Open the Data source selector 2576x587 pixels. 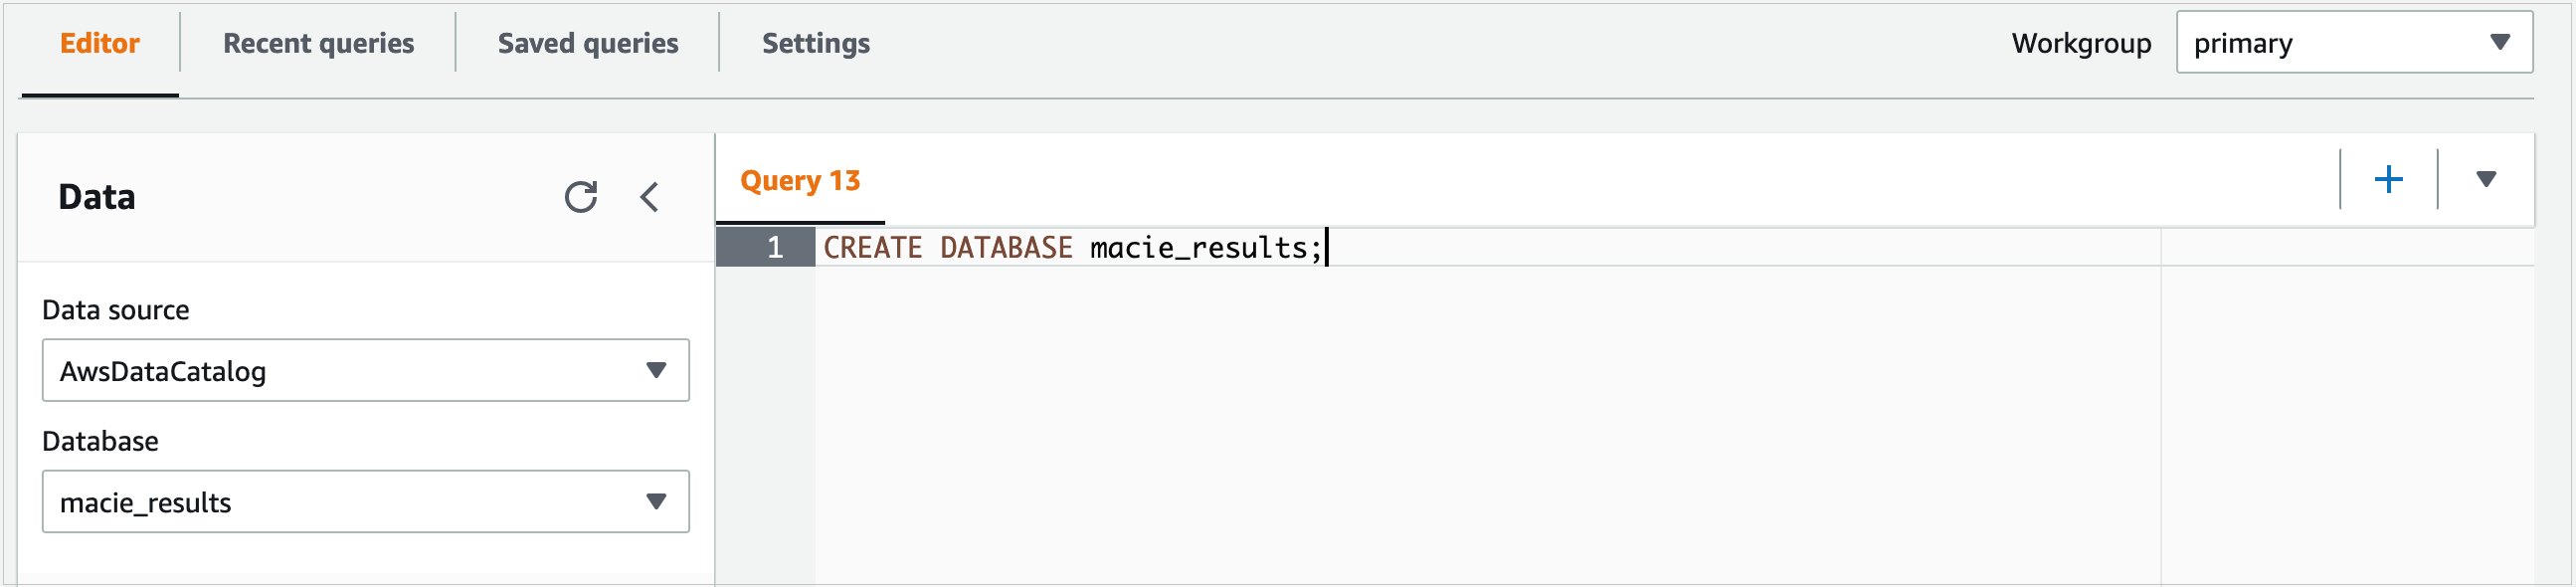coord(365,370)
